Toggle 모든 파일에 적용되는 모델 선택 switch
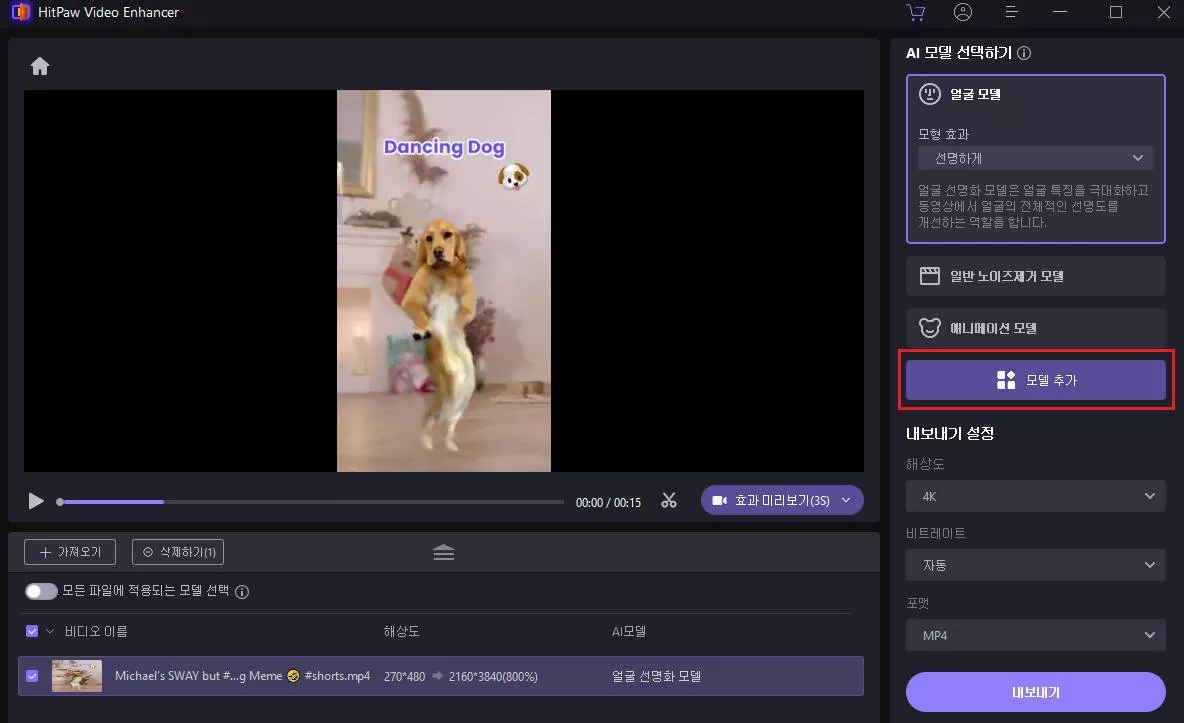Viewport: 1184px width, 723px height. 41,591
